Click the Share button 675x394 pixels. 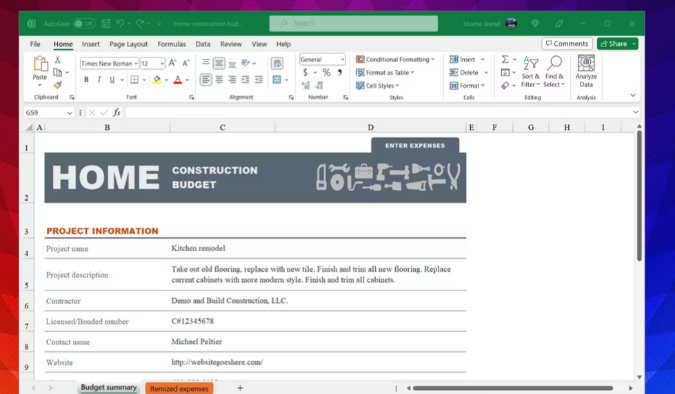[x=614, y=44]
